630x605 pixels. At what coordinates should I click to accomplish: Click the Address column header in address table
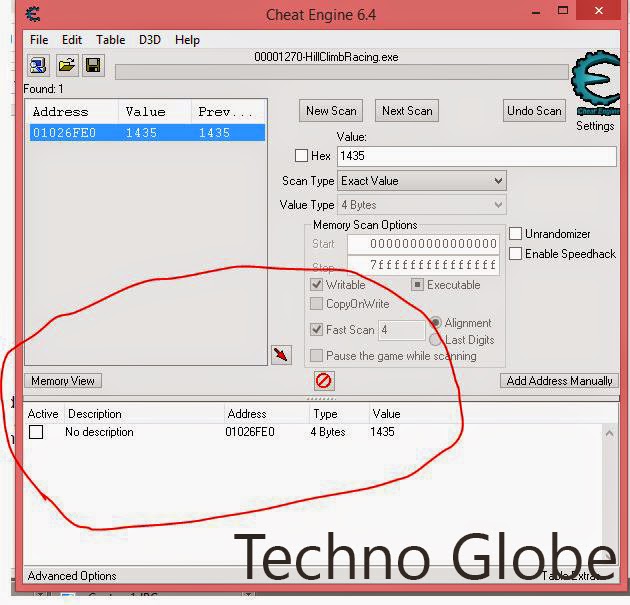pos(266,414)
